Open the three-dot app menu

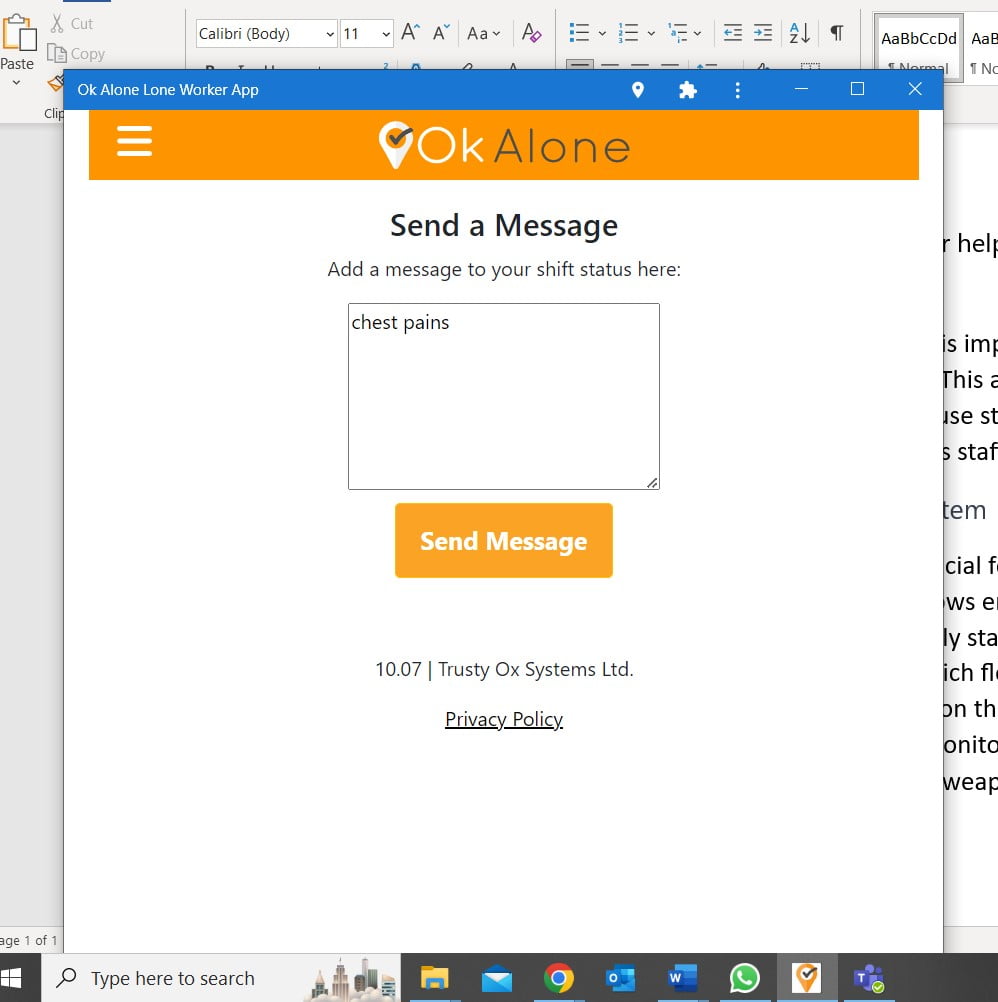pyautogui.click(x=737, y=89)
